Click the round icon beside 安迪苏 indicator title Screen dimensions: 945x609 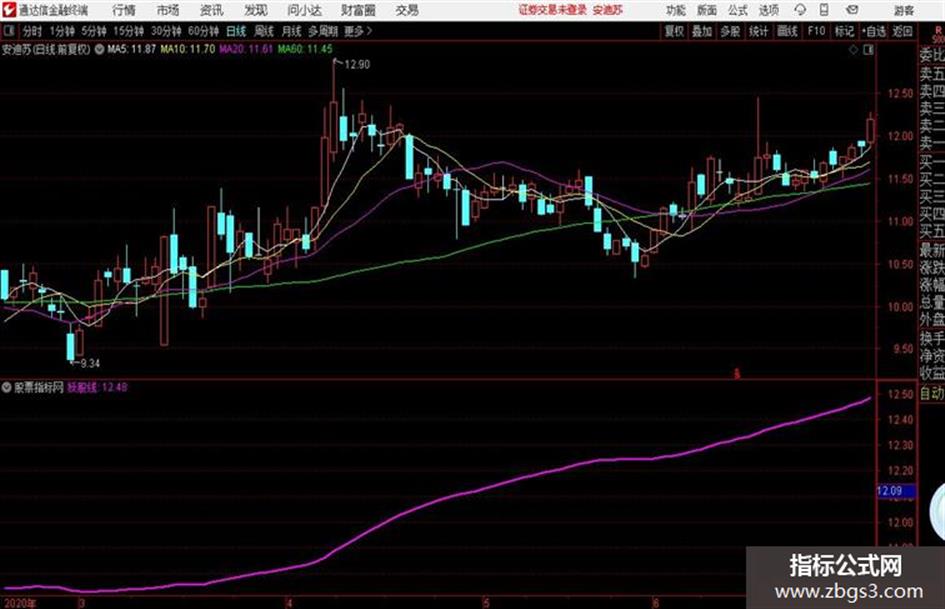pyautogui.click(x=99, y=49)
